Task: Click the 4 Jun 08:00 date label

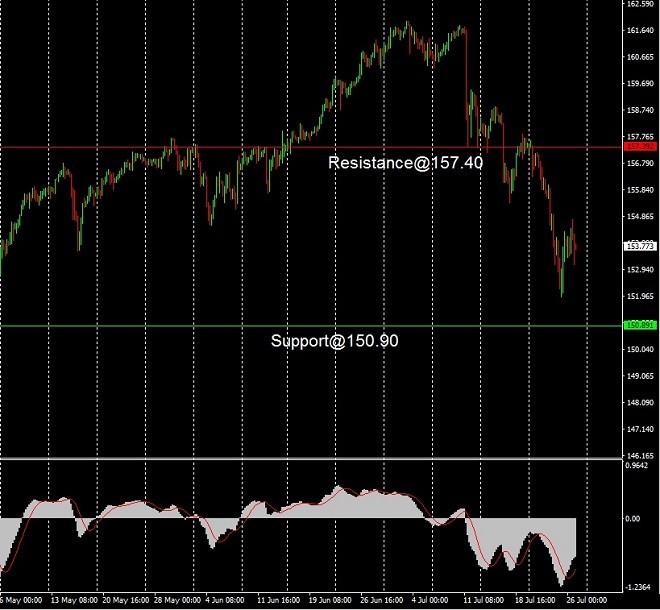Action: (x=225, y=600)
